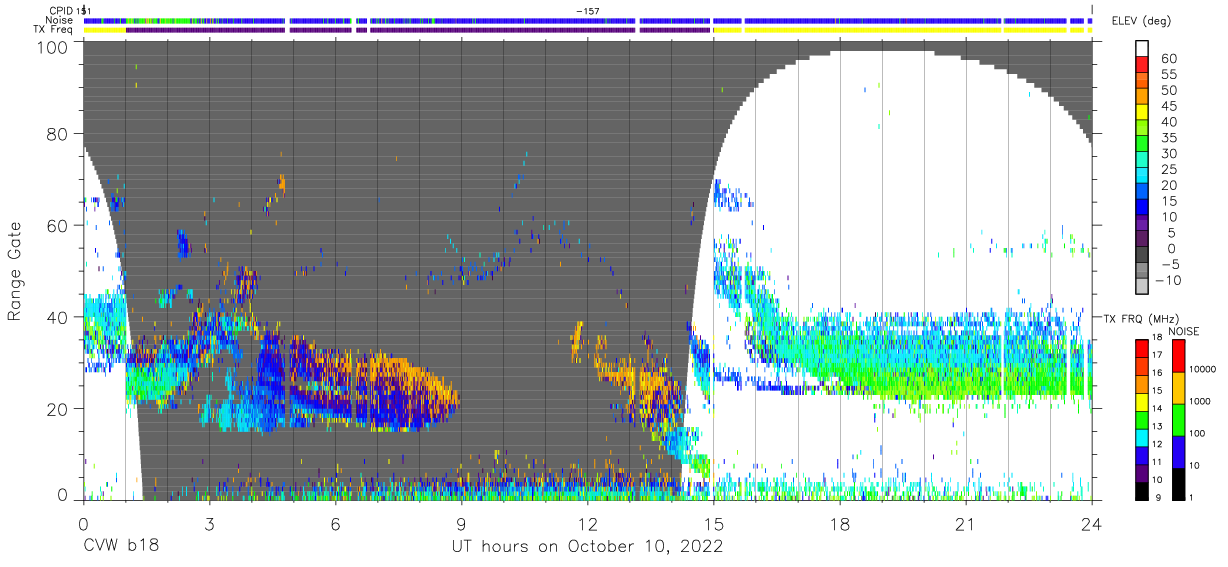Click the TX Freq strip above the plot
The height and width of the screenshot is (567, 1228).
[x=588, y=30]
